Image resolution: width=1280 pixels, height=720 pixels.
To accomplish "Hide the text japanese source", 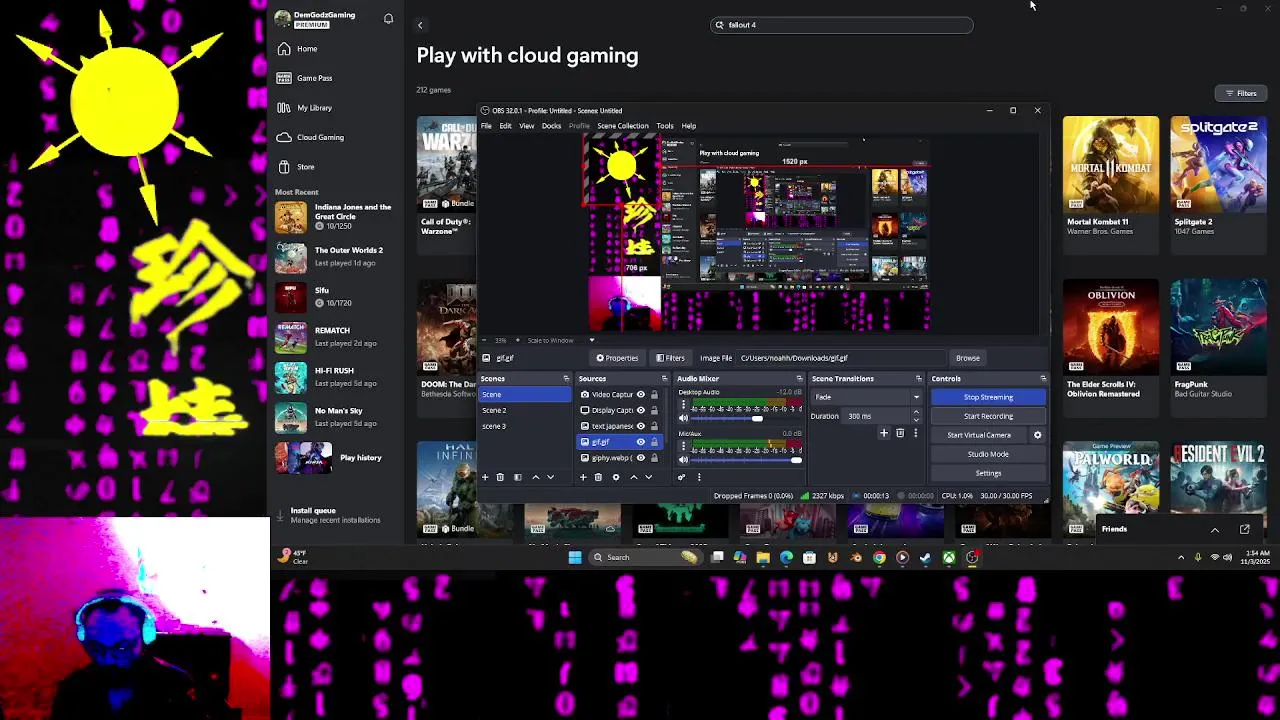I will point(641,426).
